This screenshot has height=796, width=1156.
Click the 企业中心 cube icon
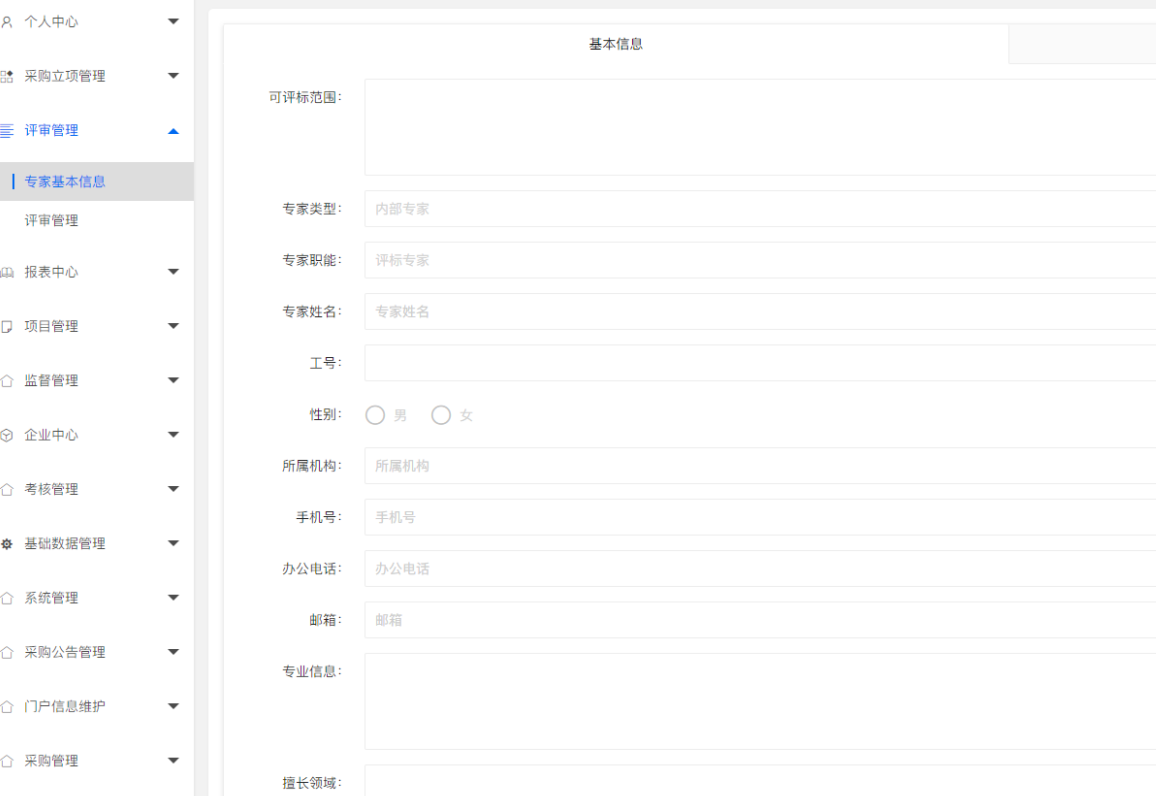coord(7,435)
